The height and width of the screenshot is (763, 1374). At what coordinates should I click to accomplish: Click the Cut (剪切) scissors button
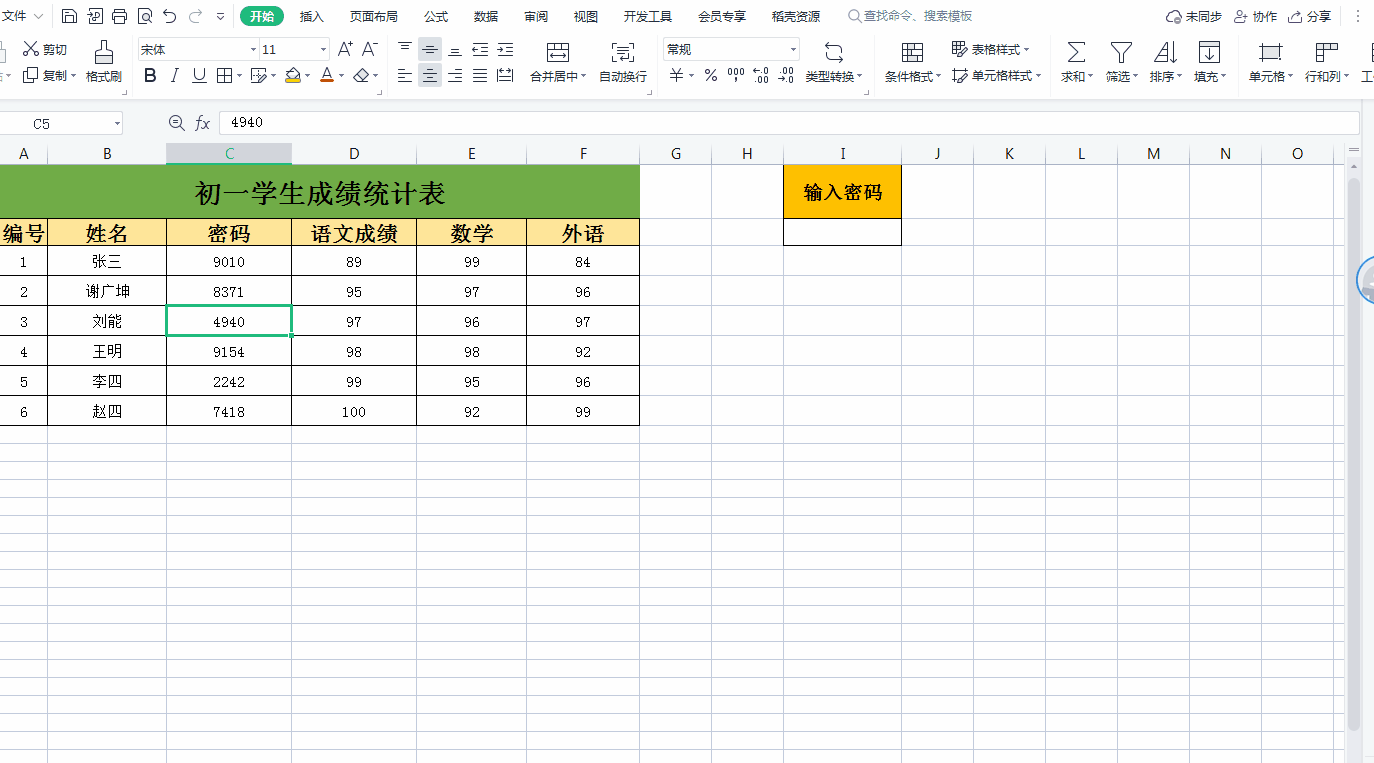coord(45,49)
